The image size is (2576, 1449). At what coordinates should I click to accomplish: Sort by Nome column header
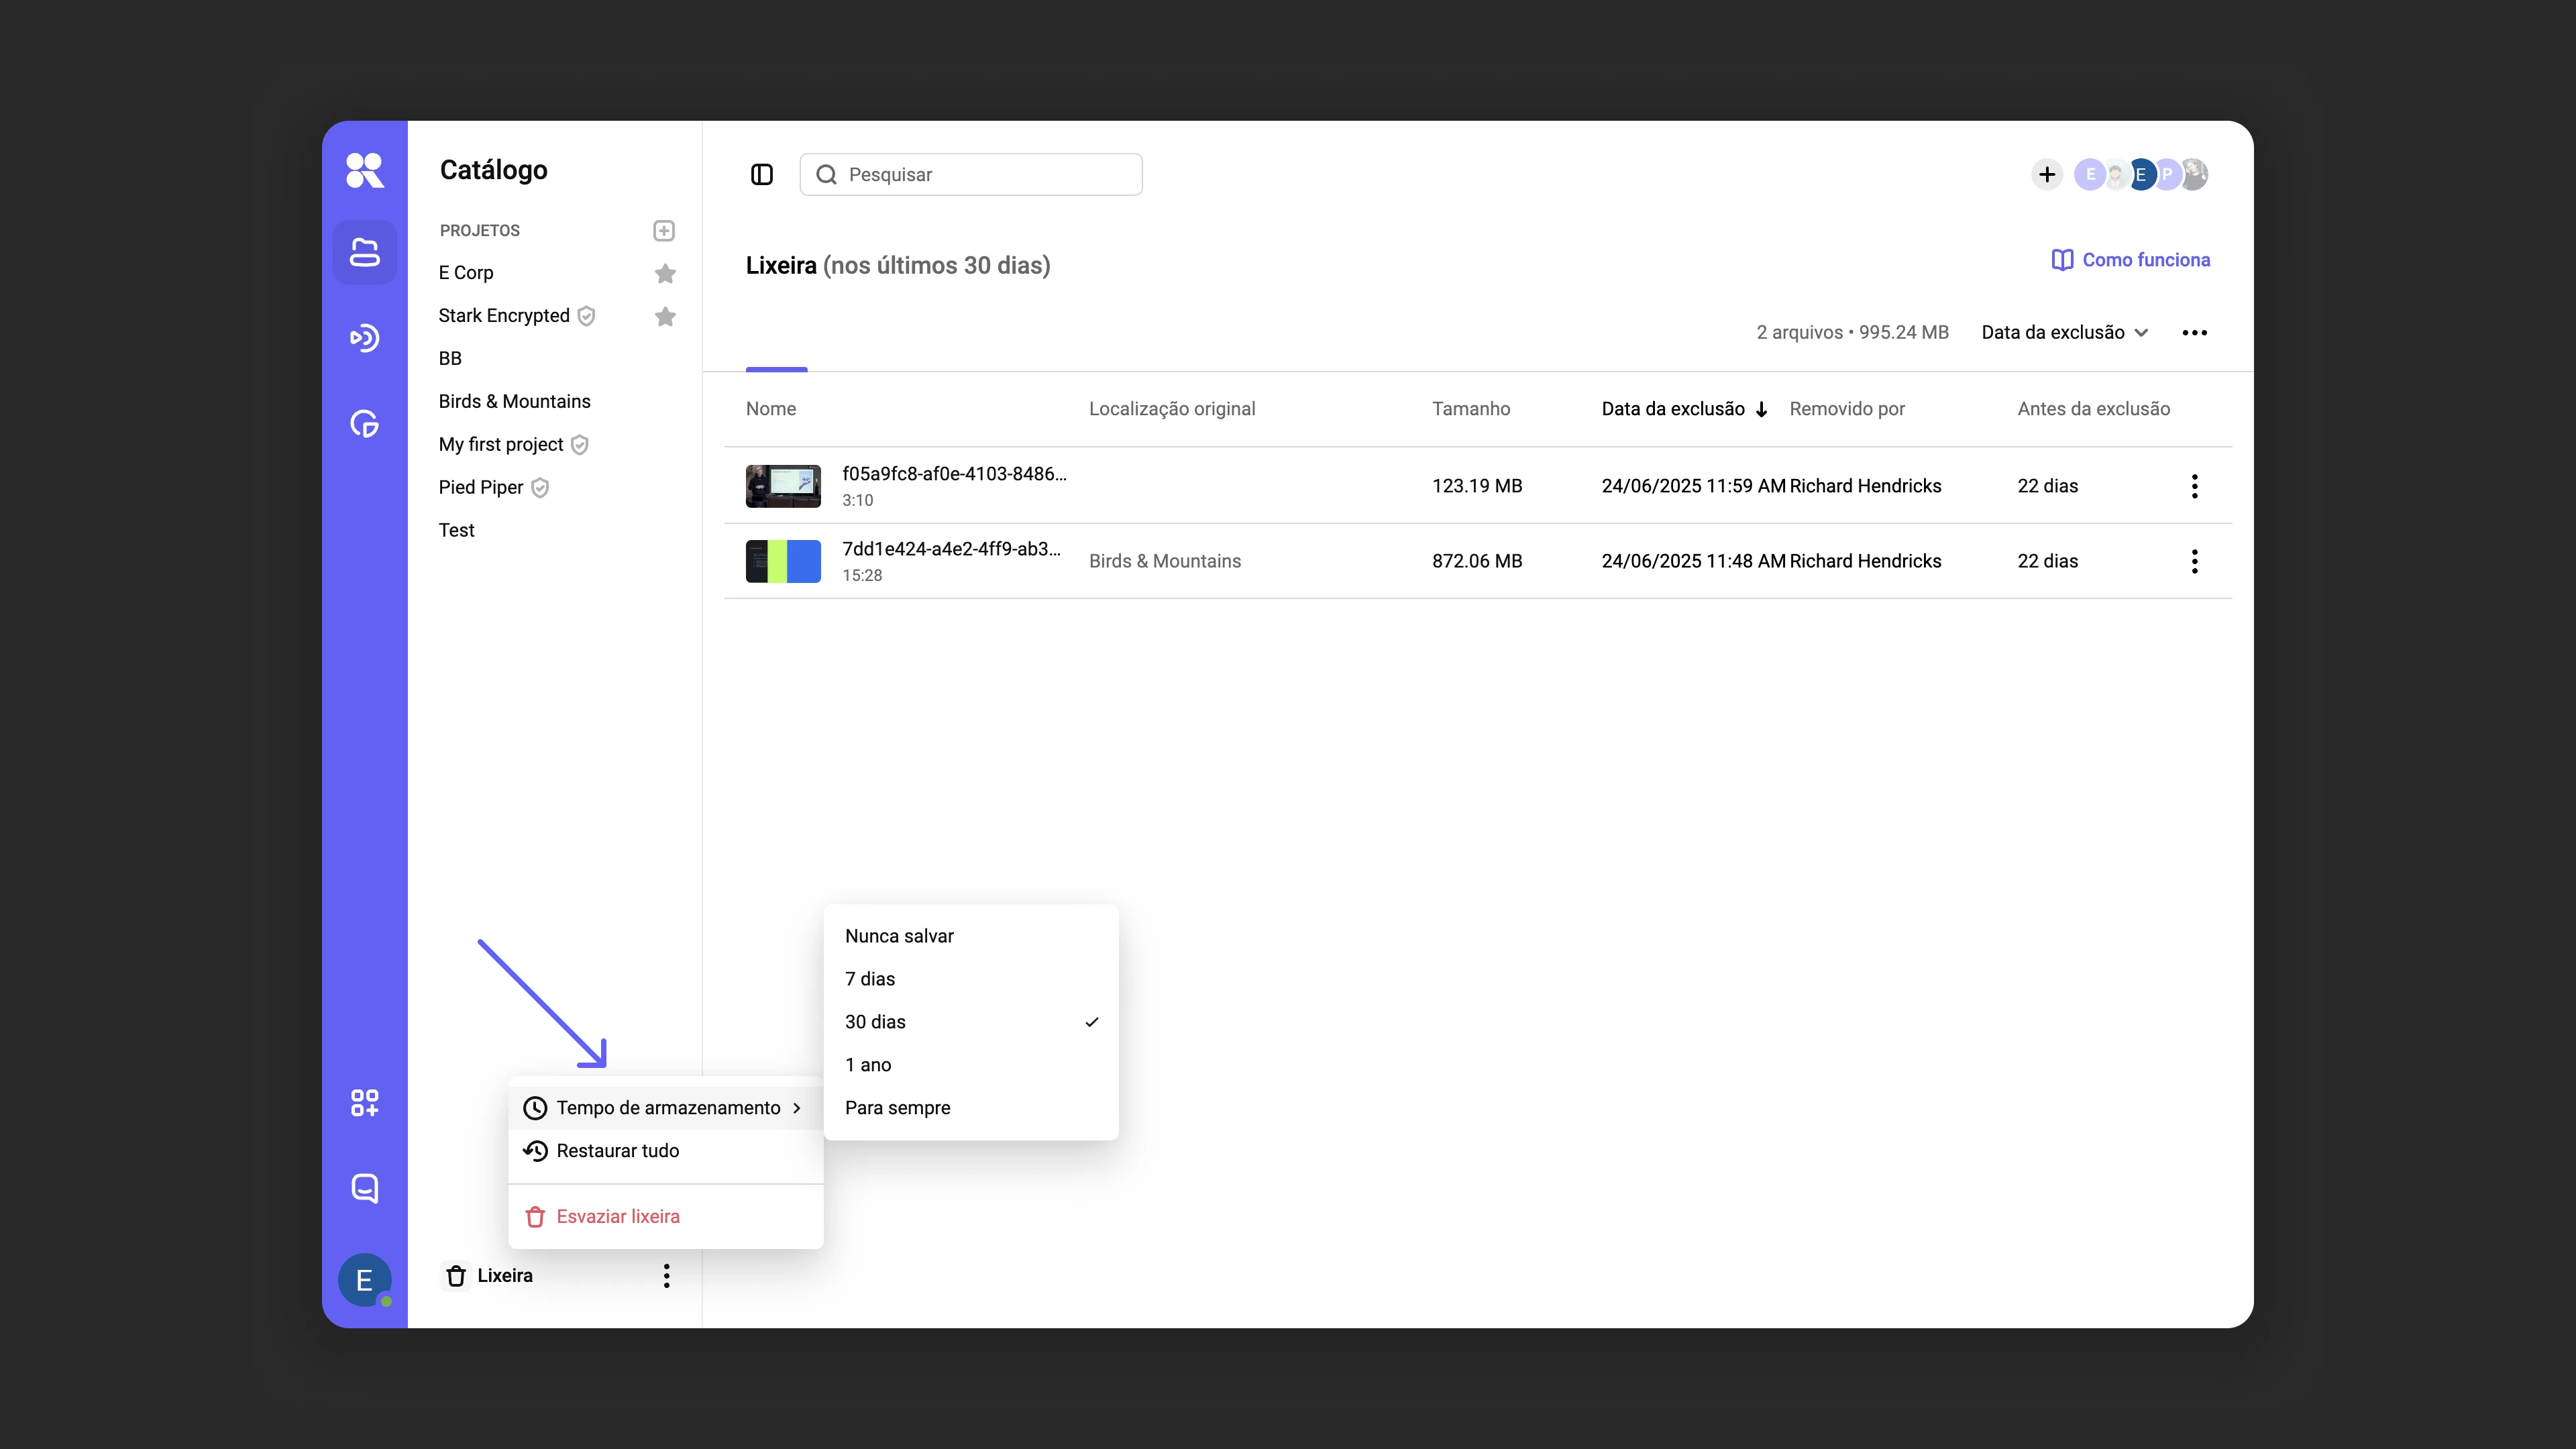click(771, 409)
